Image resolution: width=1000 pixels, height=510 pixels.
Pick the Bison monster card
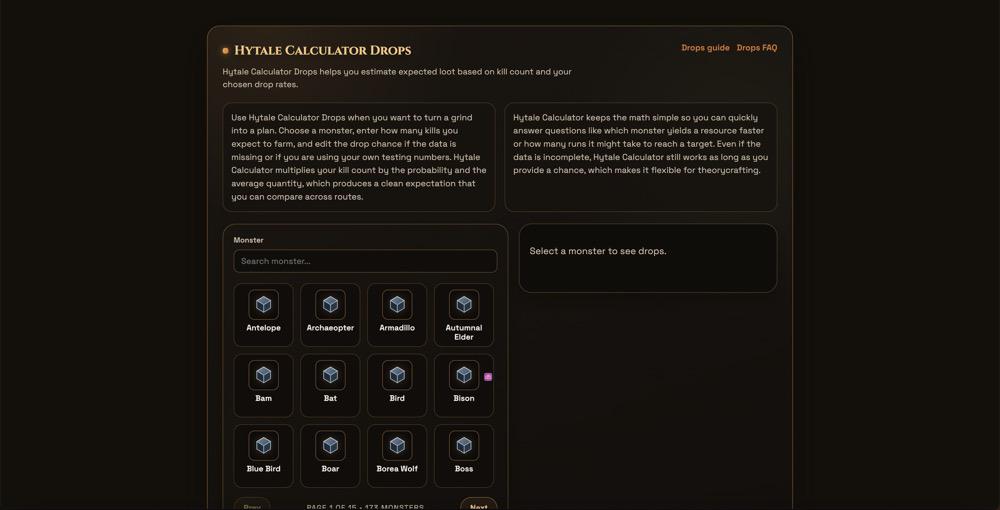tap(463, 385)
